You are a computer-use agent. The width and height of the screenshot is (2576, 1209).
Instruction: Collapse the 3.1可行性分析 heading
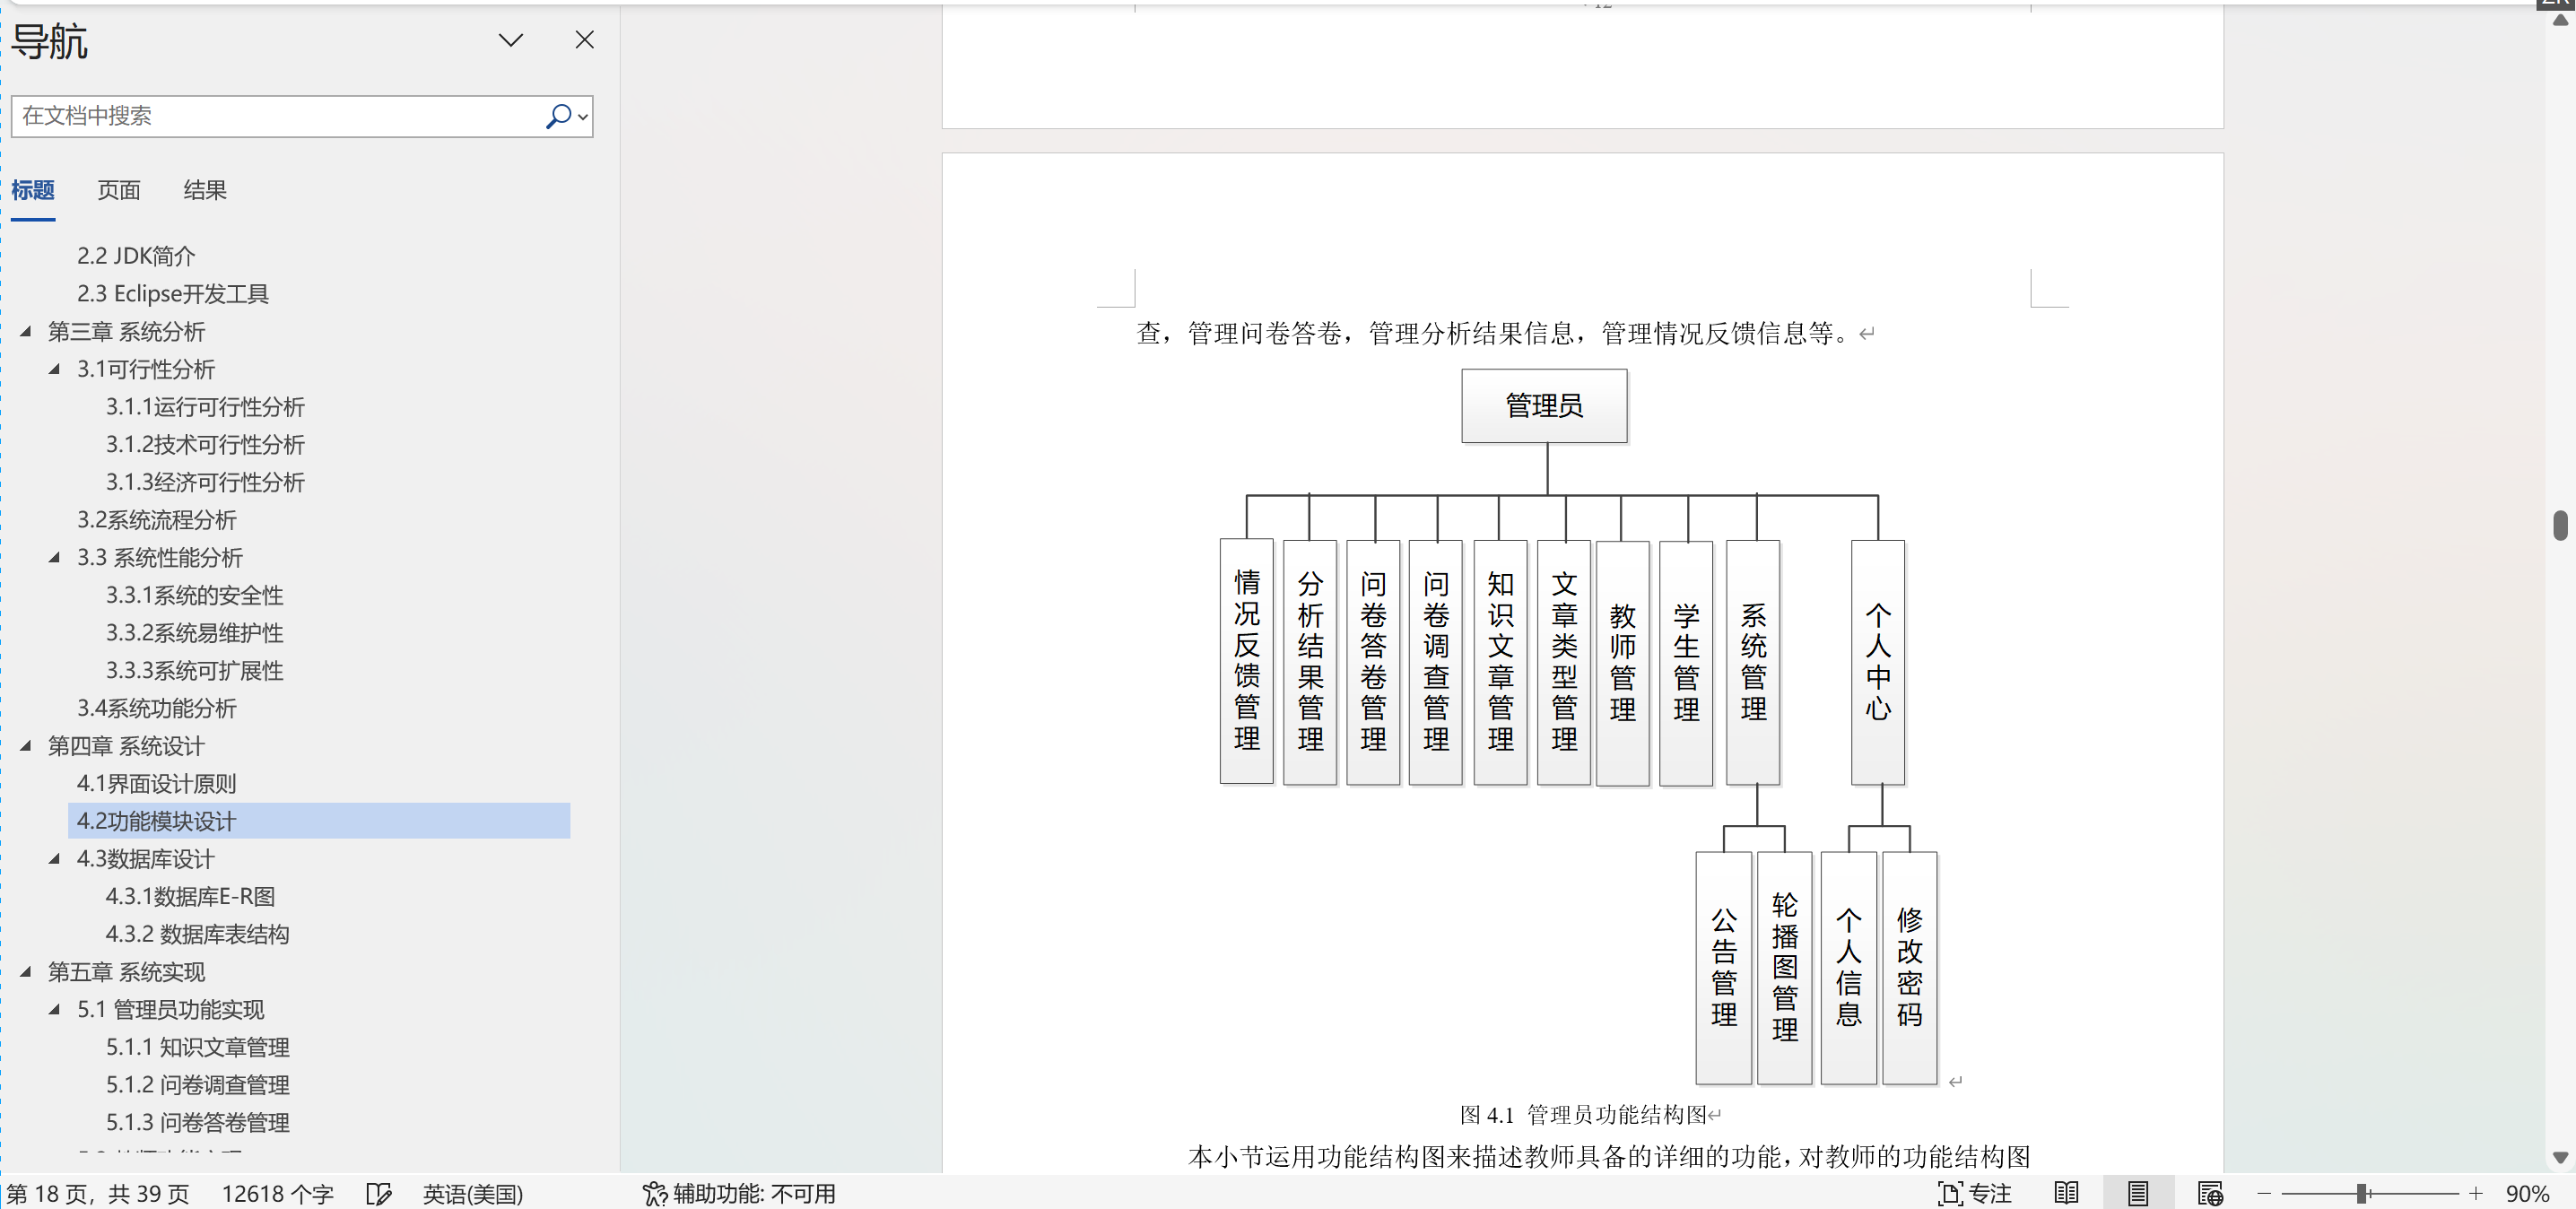click(55, 369)
